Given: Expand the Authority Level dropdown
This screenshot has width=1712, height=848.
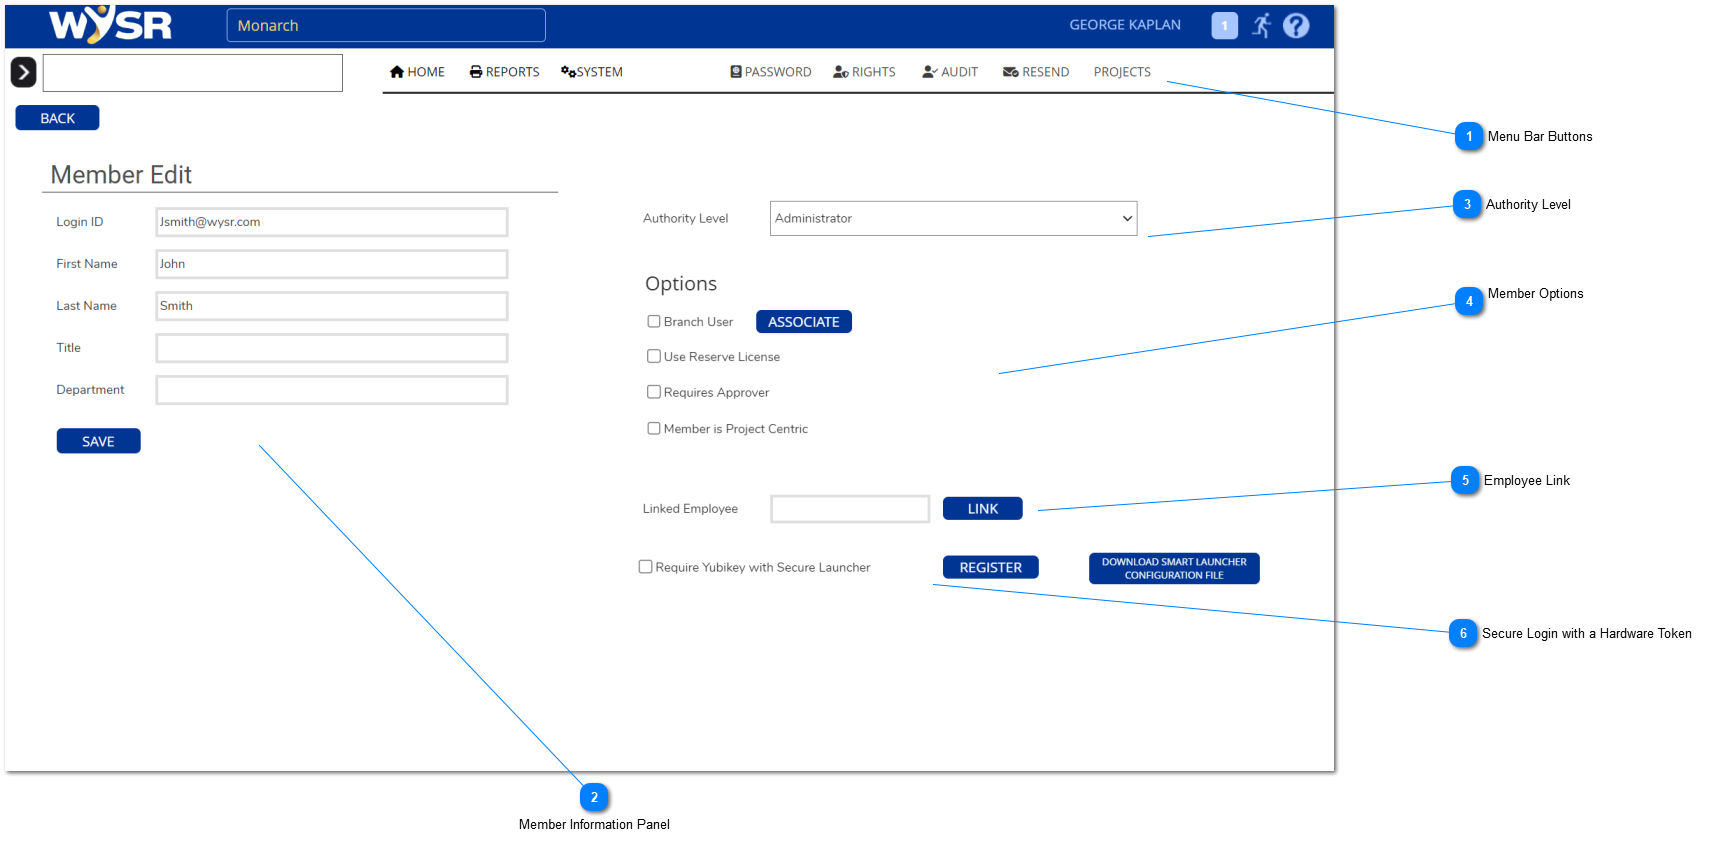Looking at the screenshot, I should click(x=953, y=219).
